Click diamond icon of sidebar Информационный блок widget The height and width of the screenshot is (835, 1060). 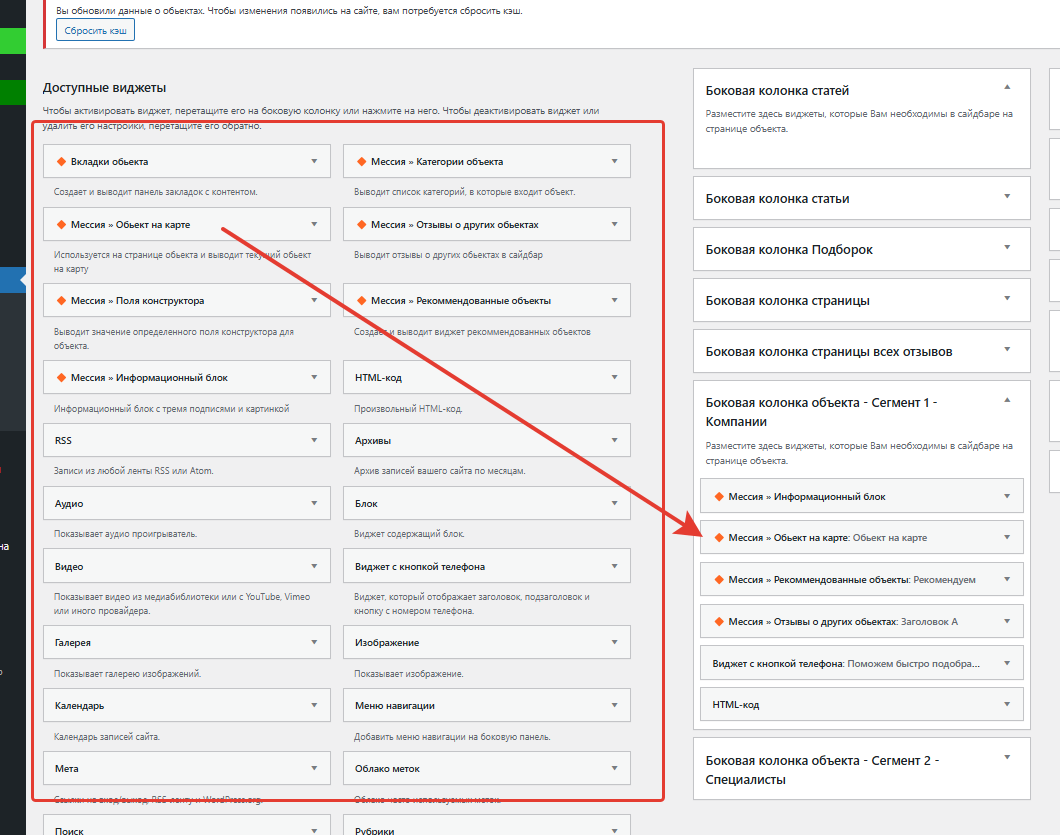pyautogui.click(x=718, y=496)
